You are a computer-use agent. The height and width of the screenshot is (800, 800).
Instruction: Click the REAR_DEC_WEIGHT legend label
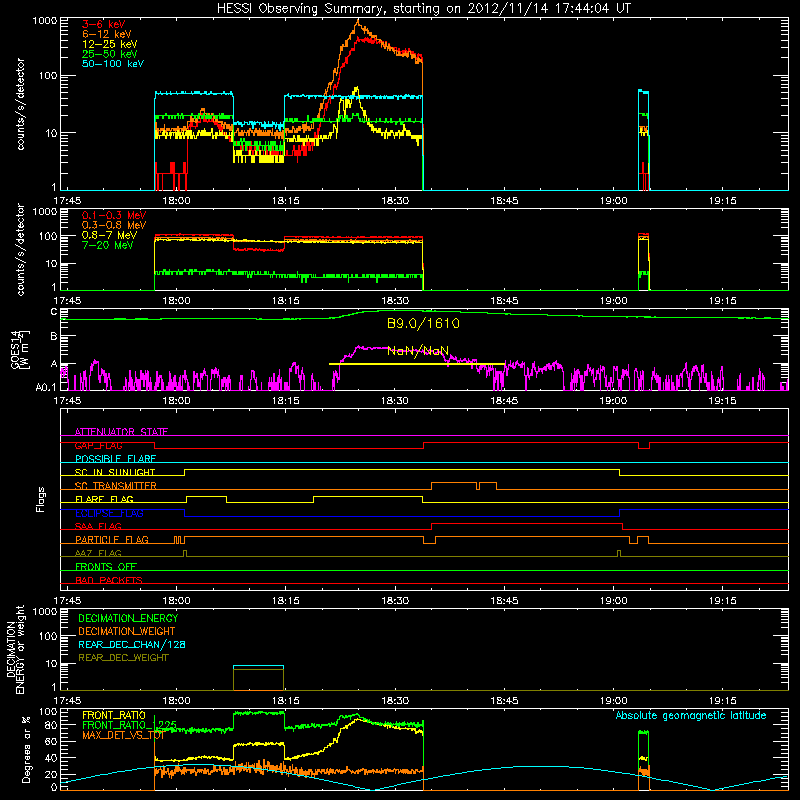point(123,658)
